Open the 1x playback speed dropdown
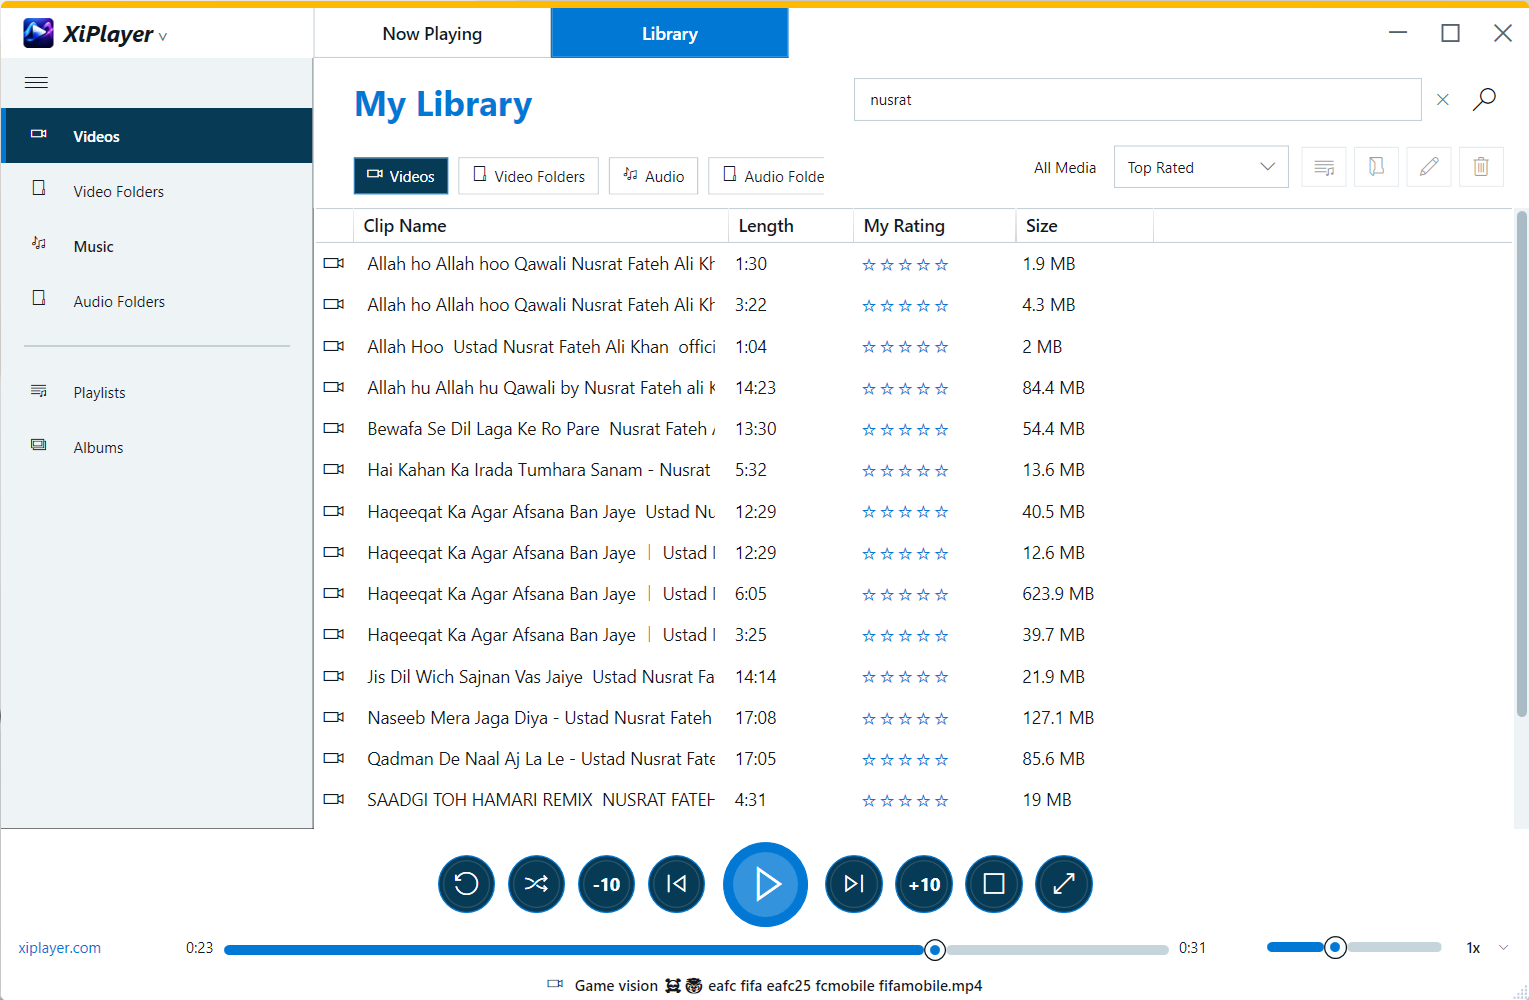This screenshot has height=1000, width=1529. pos(1487,948)
